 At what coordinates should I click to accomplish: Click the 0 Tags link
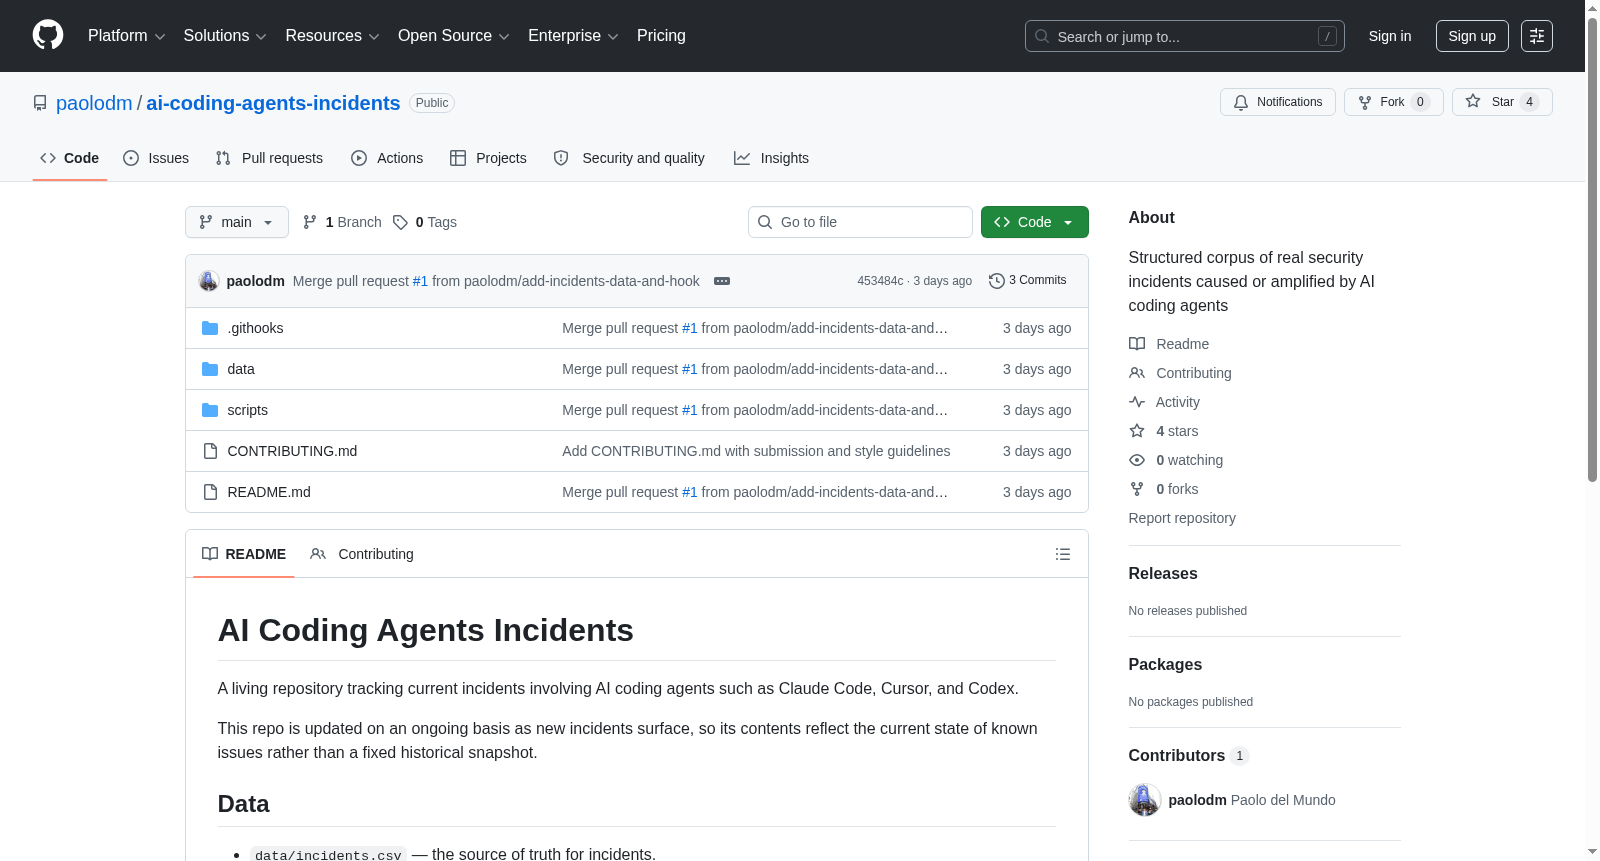(425, 222)
